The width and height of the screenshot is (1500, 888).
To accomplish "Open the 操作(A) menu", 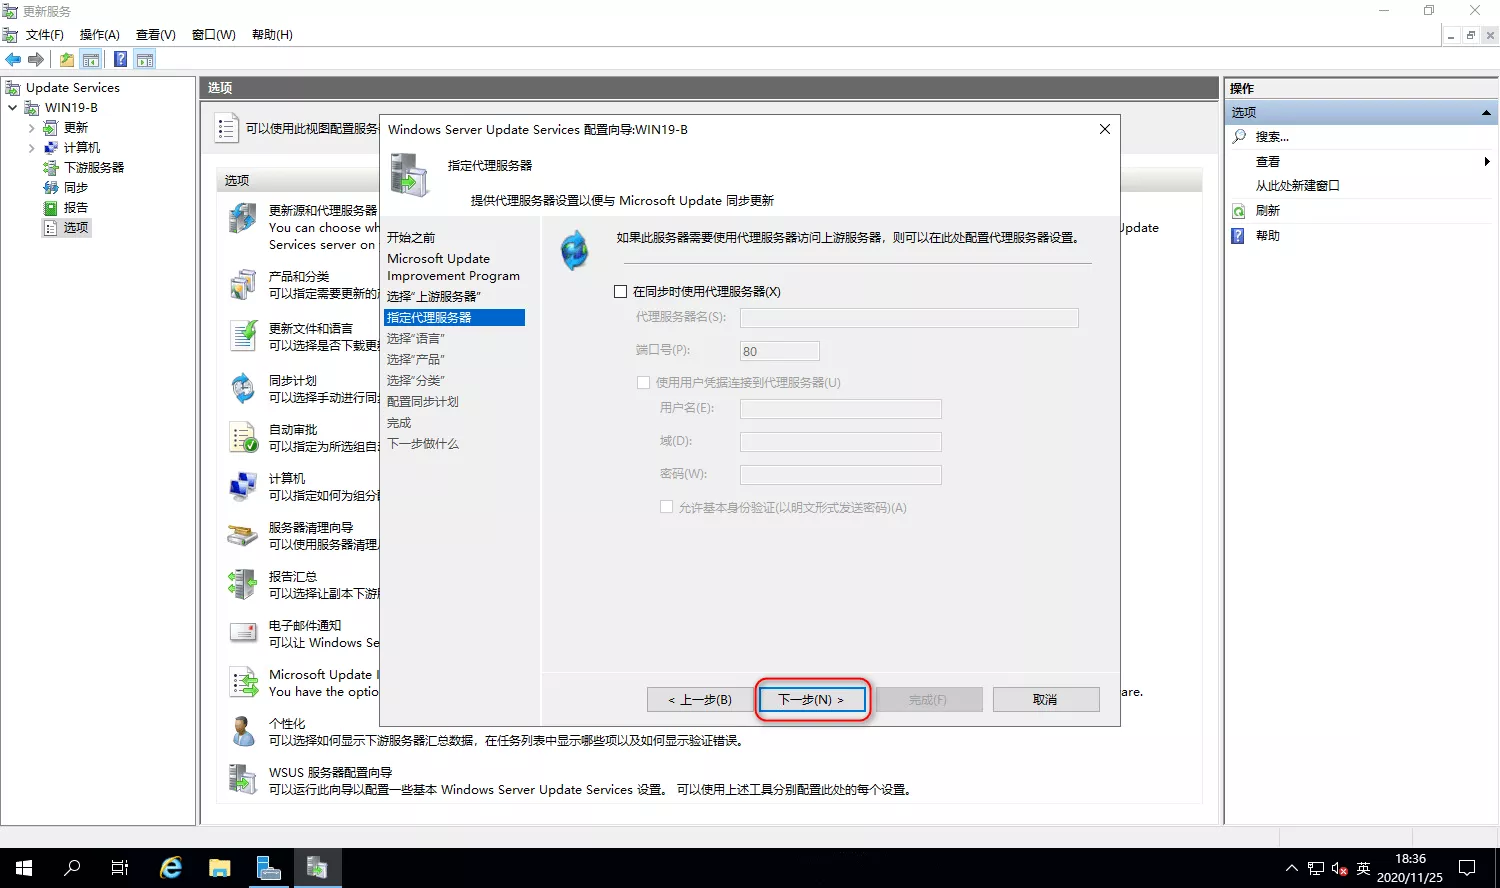I will click(99, 35).
